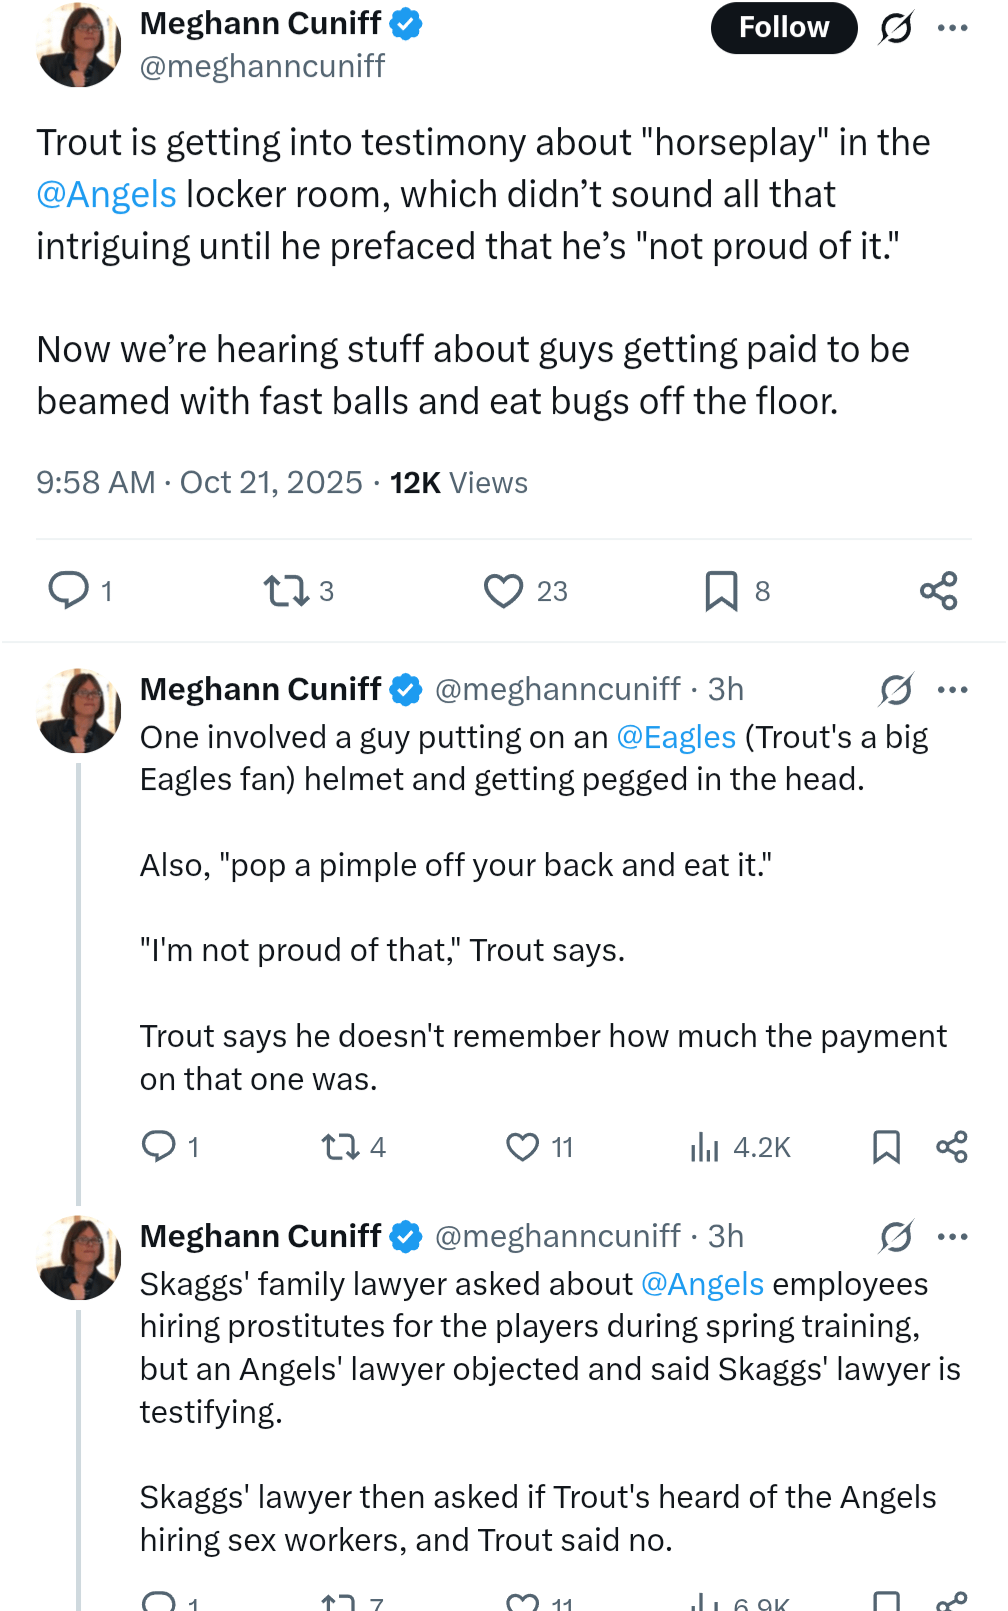Click the Grok icon beside the Follow button
Viewport: 1008px width, 1611px height.
[x=895, y=28]
